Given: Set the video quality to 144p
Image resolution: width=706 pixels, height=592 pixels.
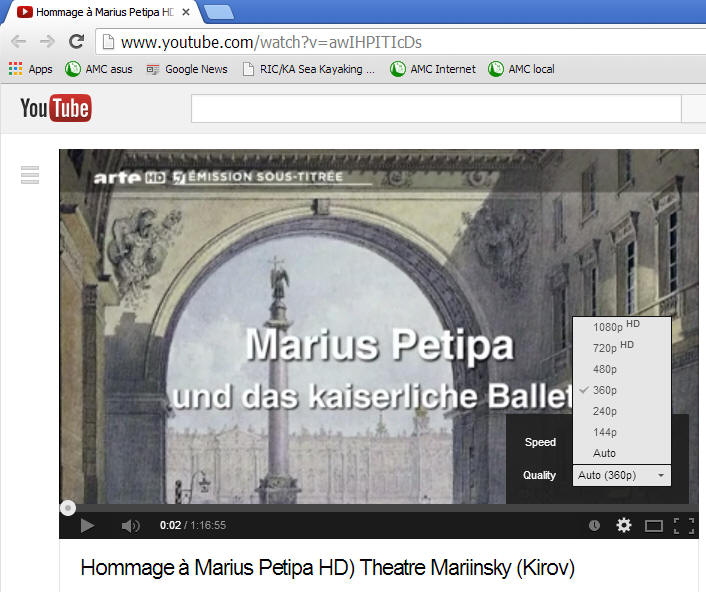Looking at the screenshot, I should point(605,432).
